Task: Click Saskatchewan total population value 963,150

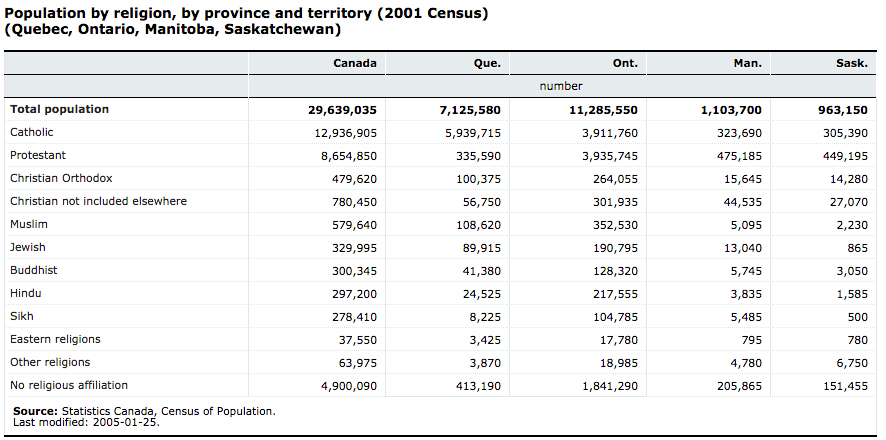Action: [x=844, y=110]
